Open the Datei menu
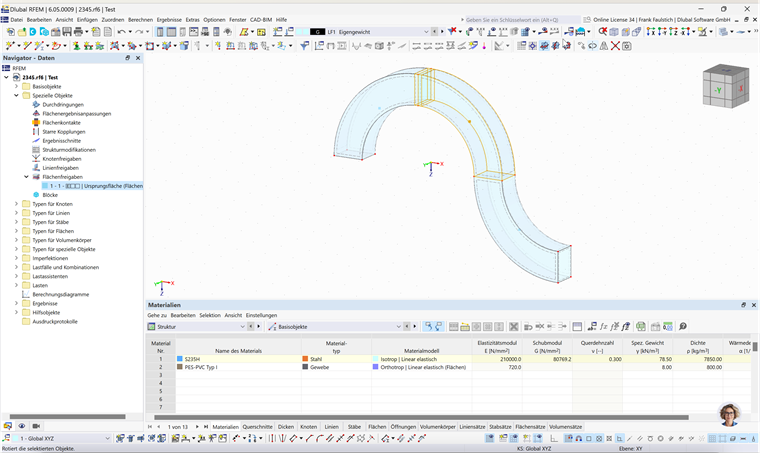 pos(16,20)
